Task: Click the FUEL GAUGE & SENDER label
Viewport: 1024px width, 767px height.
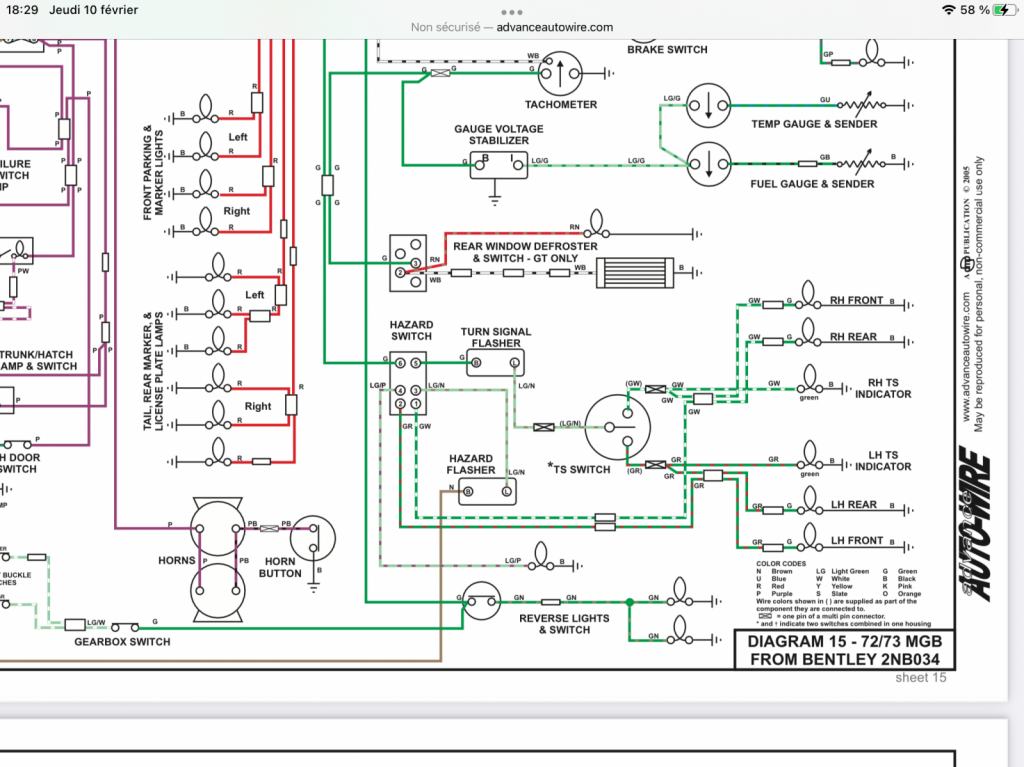Action: coord(812,184)
